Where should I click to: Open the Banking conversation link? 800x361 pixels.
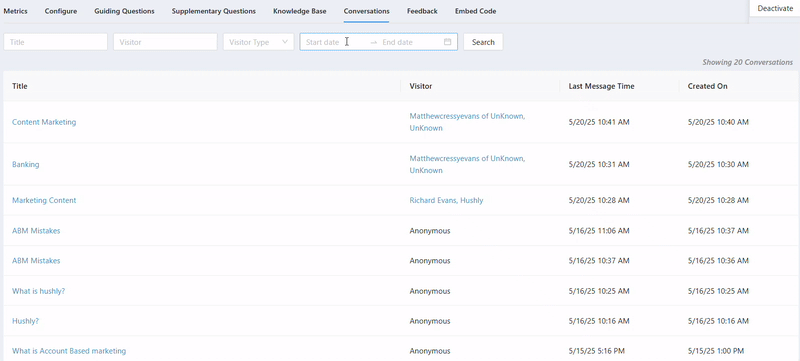coord(26,164)
